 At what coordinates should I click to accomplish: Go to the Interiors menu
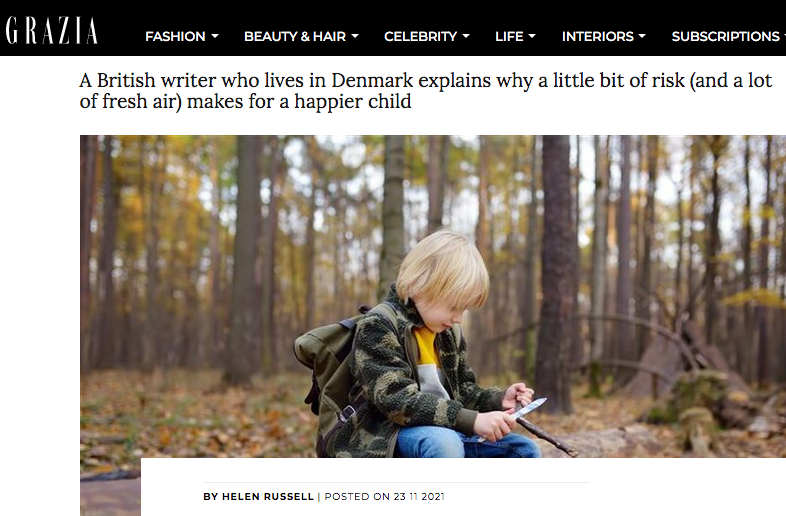597,36
